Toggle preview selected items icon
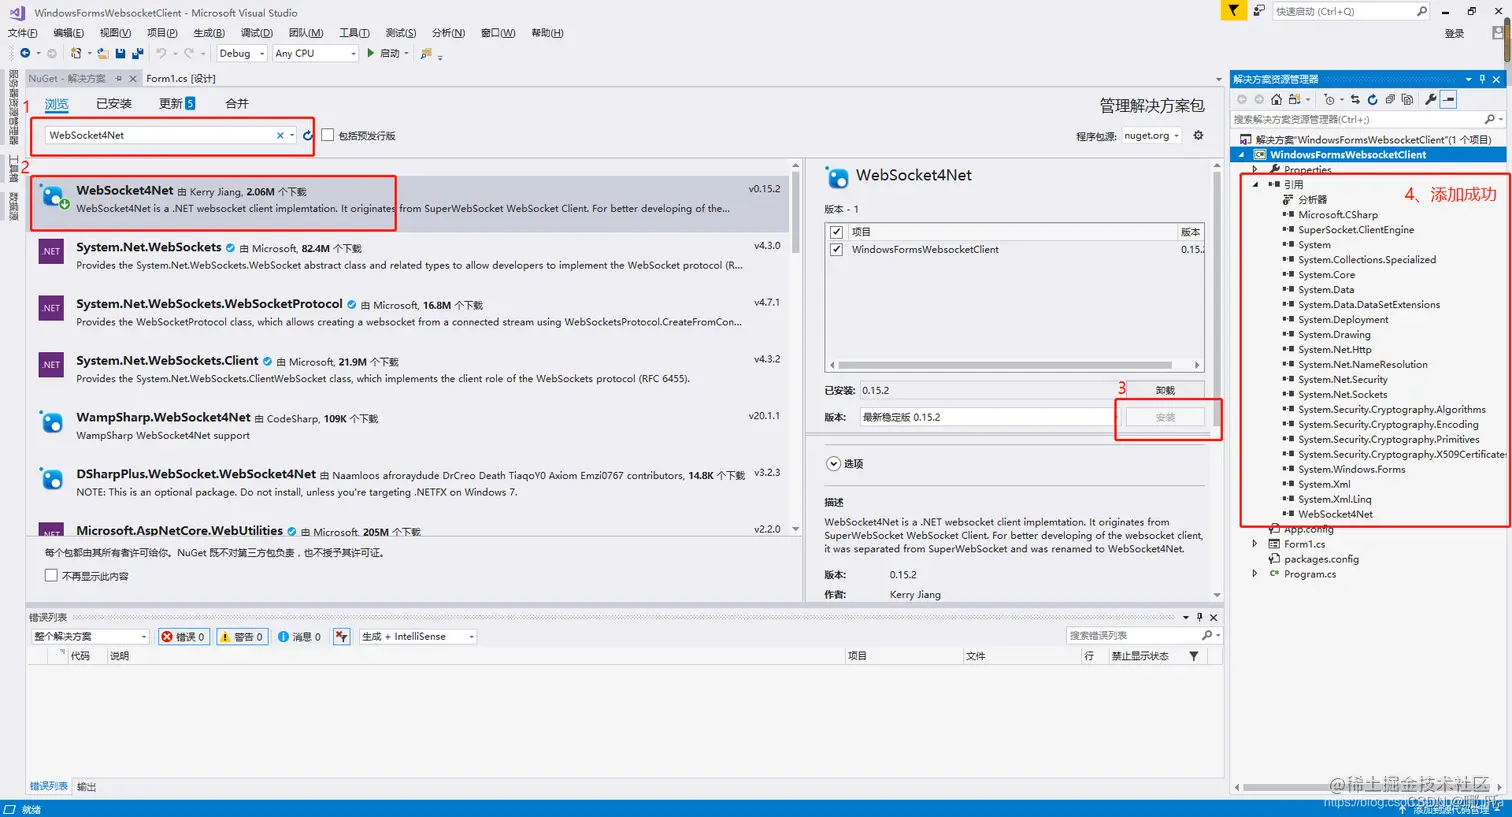 1449,99
